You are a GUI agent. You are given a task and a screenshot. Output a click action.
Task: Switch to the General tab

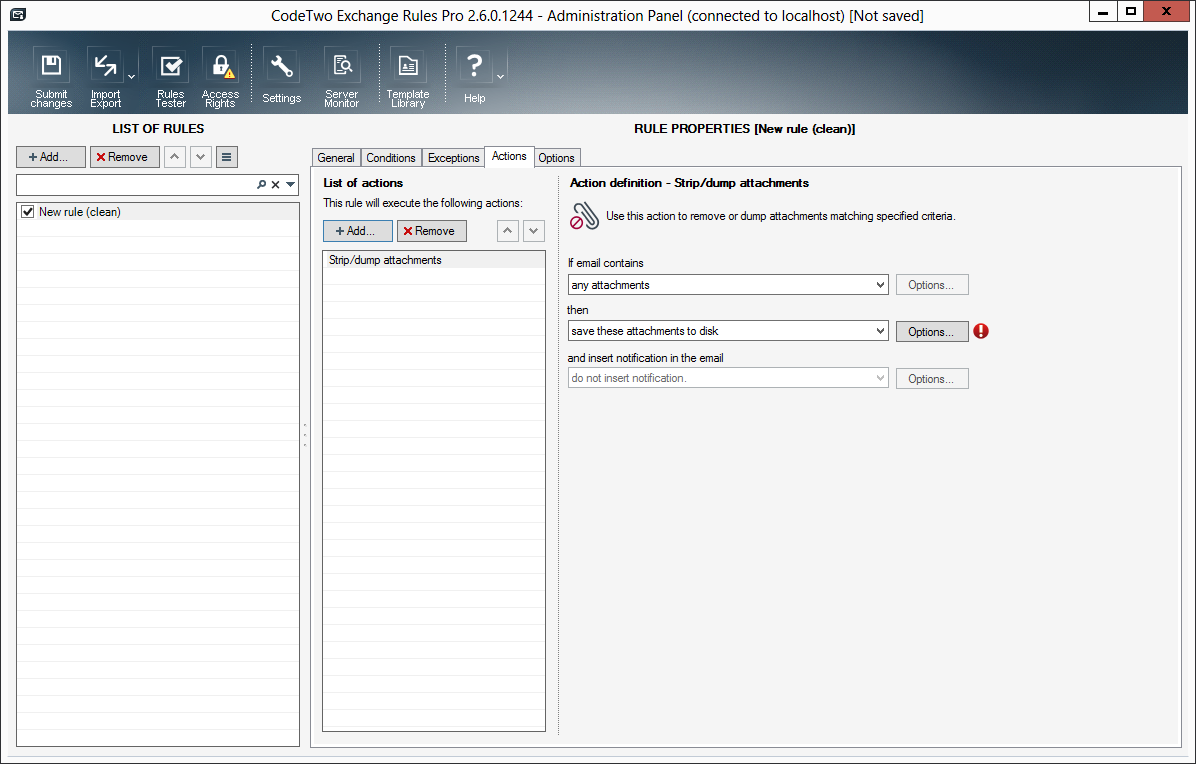point(336,158)
